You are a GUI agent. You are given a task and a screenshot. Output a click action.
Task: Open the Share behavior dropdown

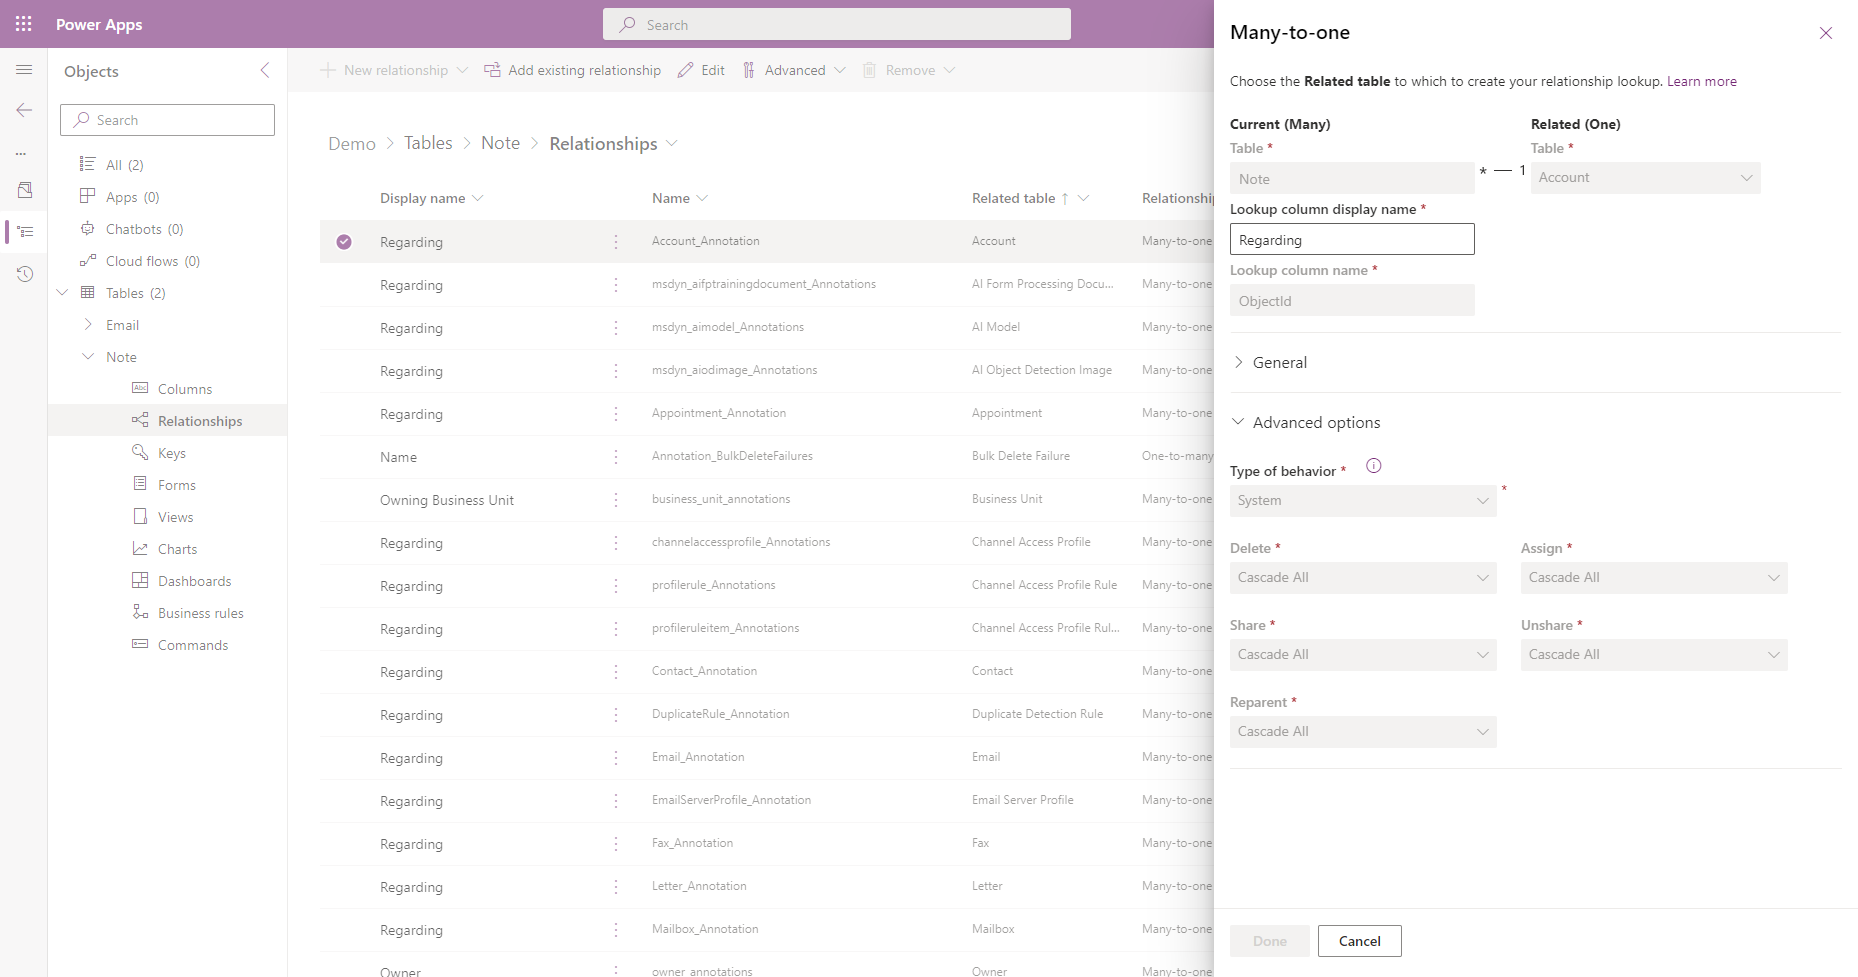click(1363, 655)
